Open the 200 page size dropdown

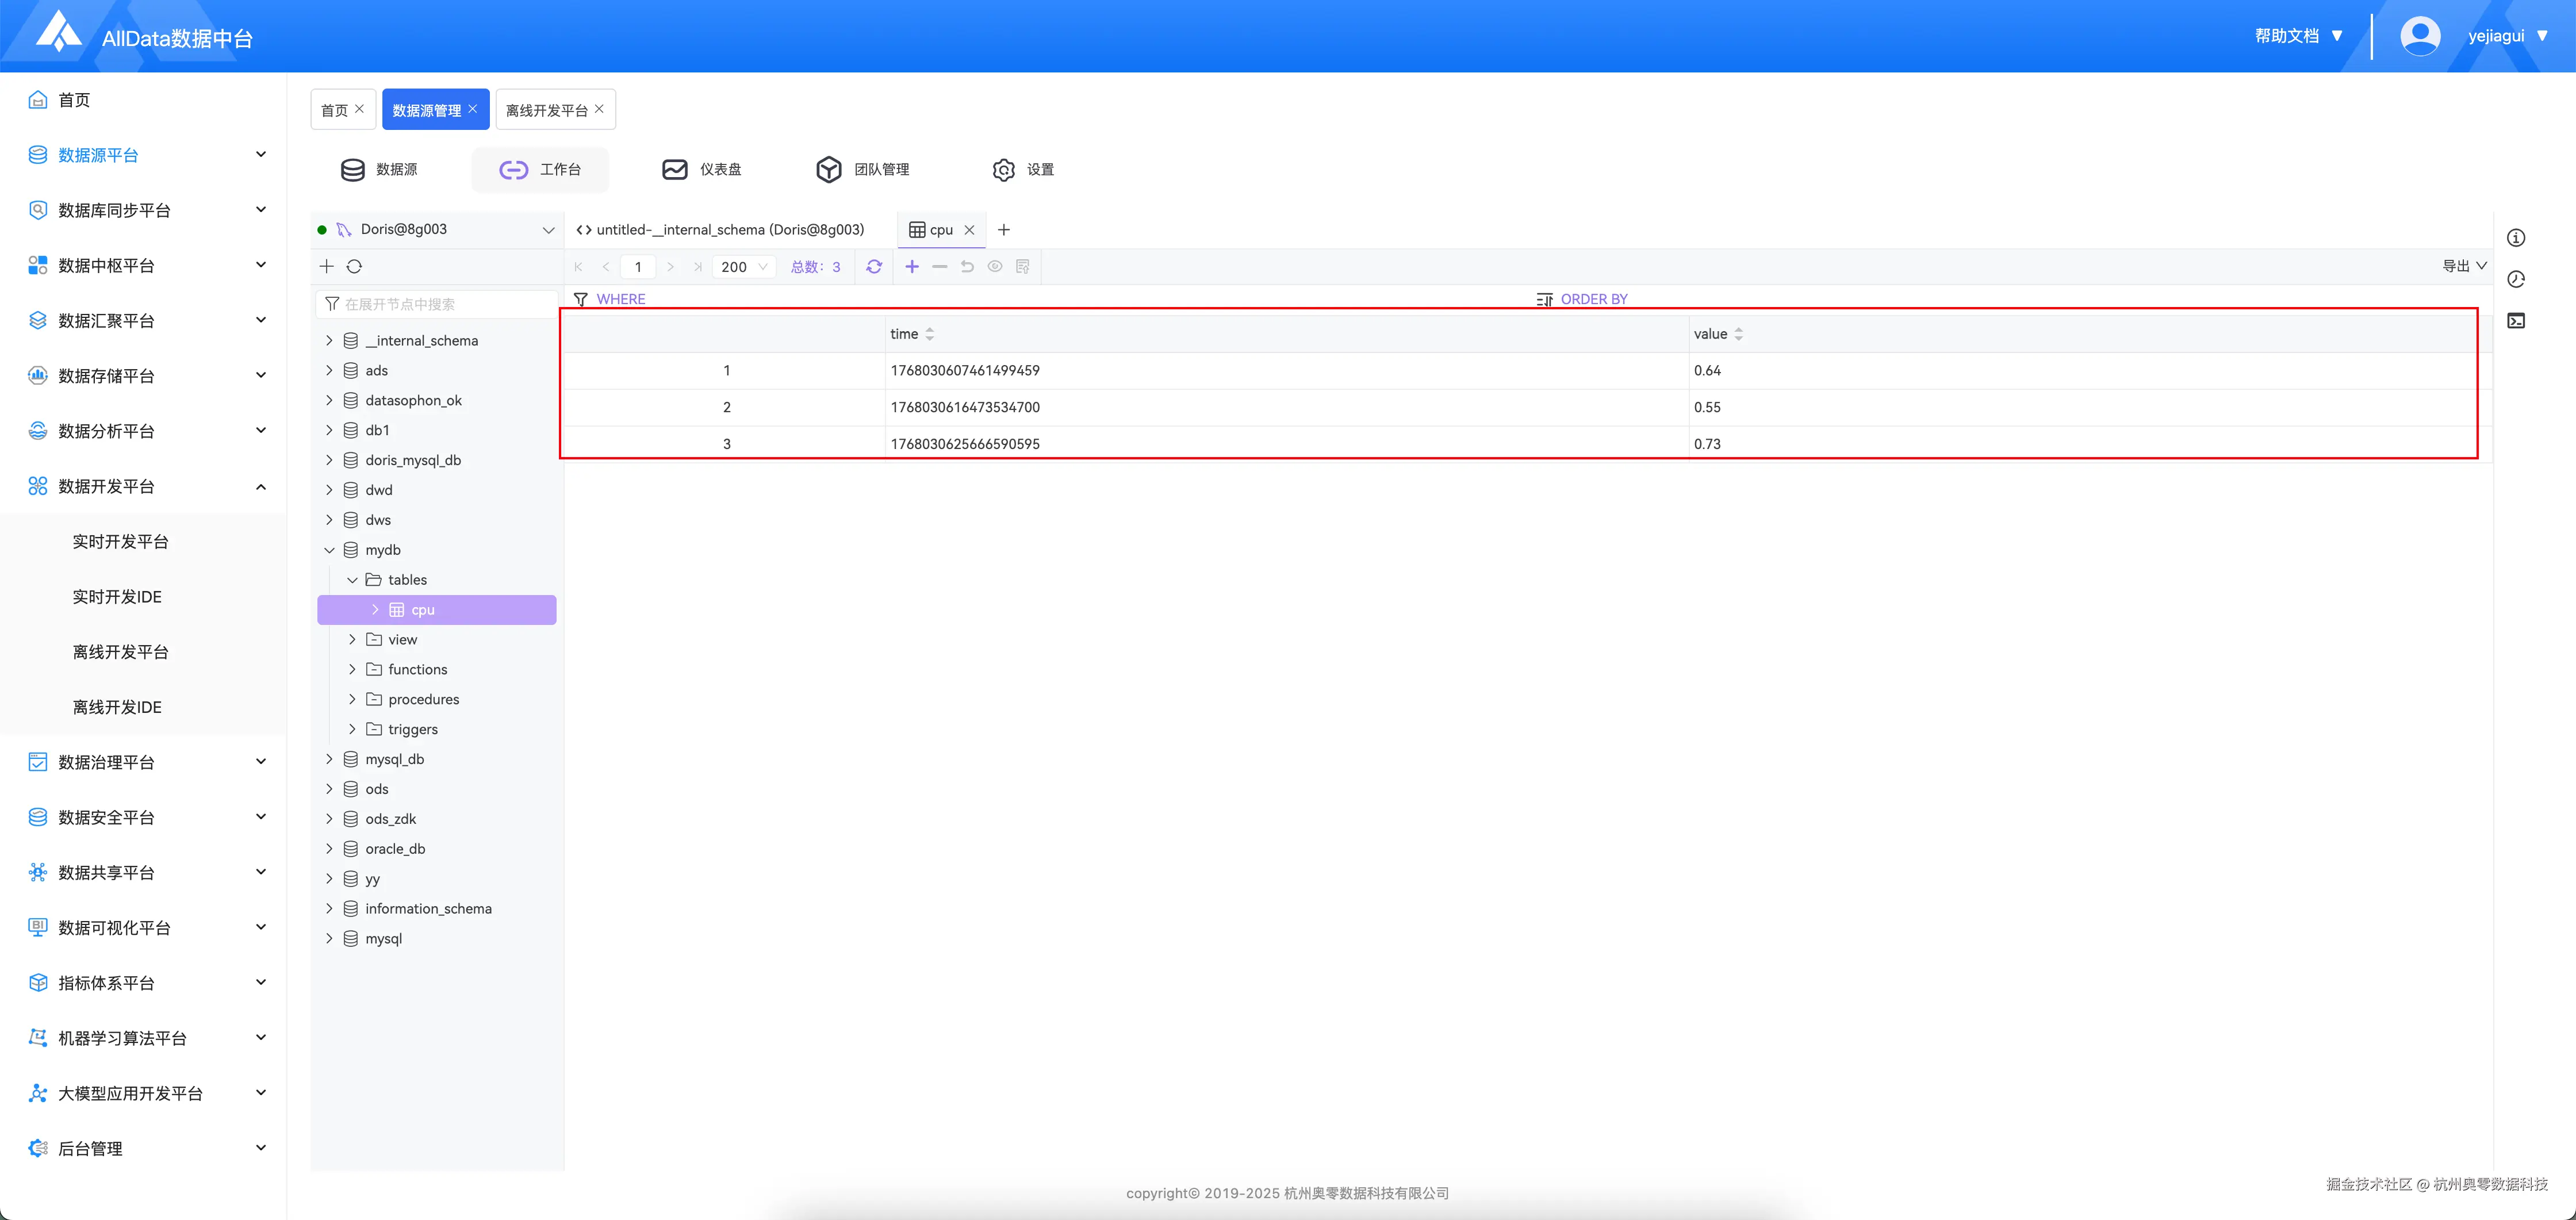click(x=744, y=267)
